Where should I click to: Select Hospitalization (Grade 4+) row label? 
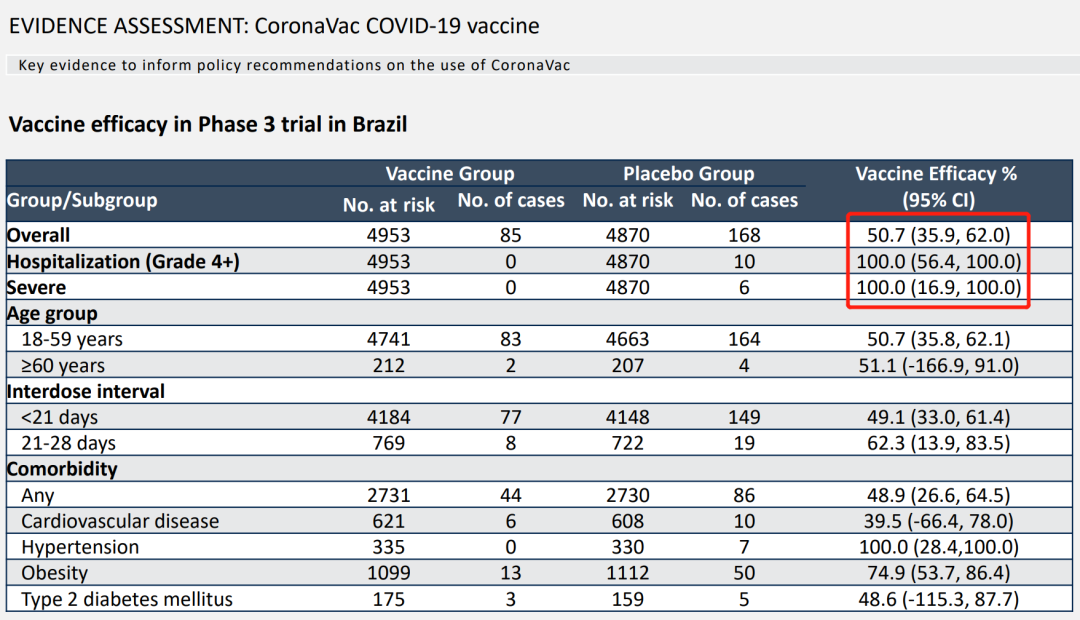coord(123,262)
